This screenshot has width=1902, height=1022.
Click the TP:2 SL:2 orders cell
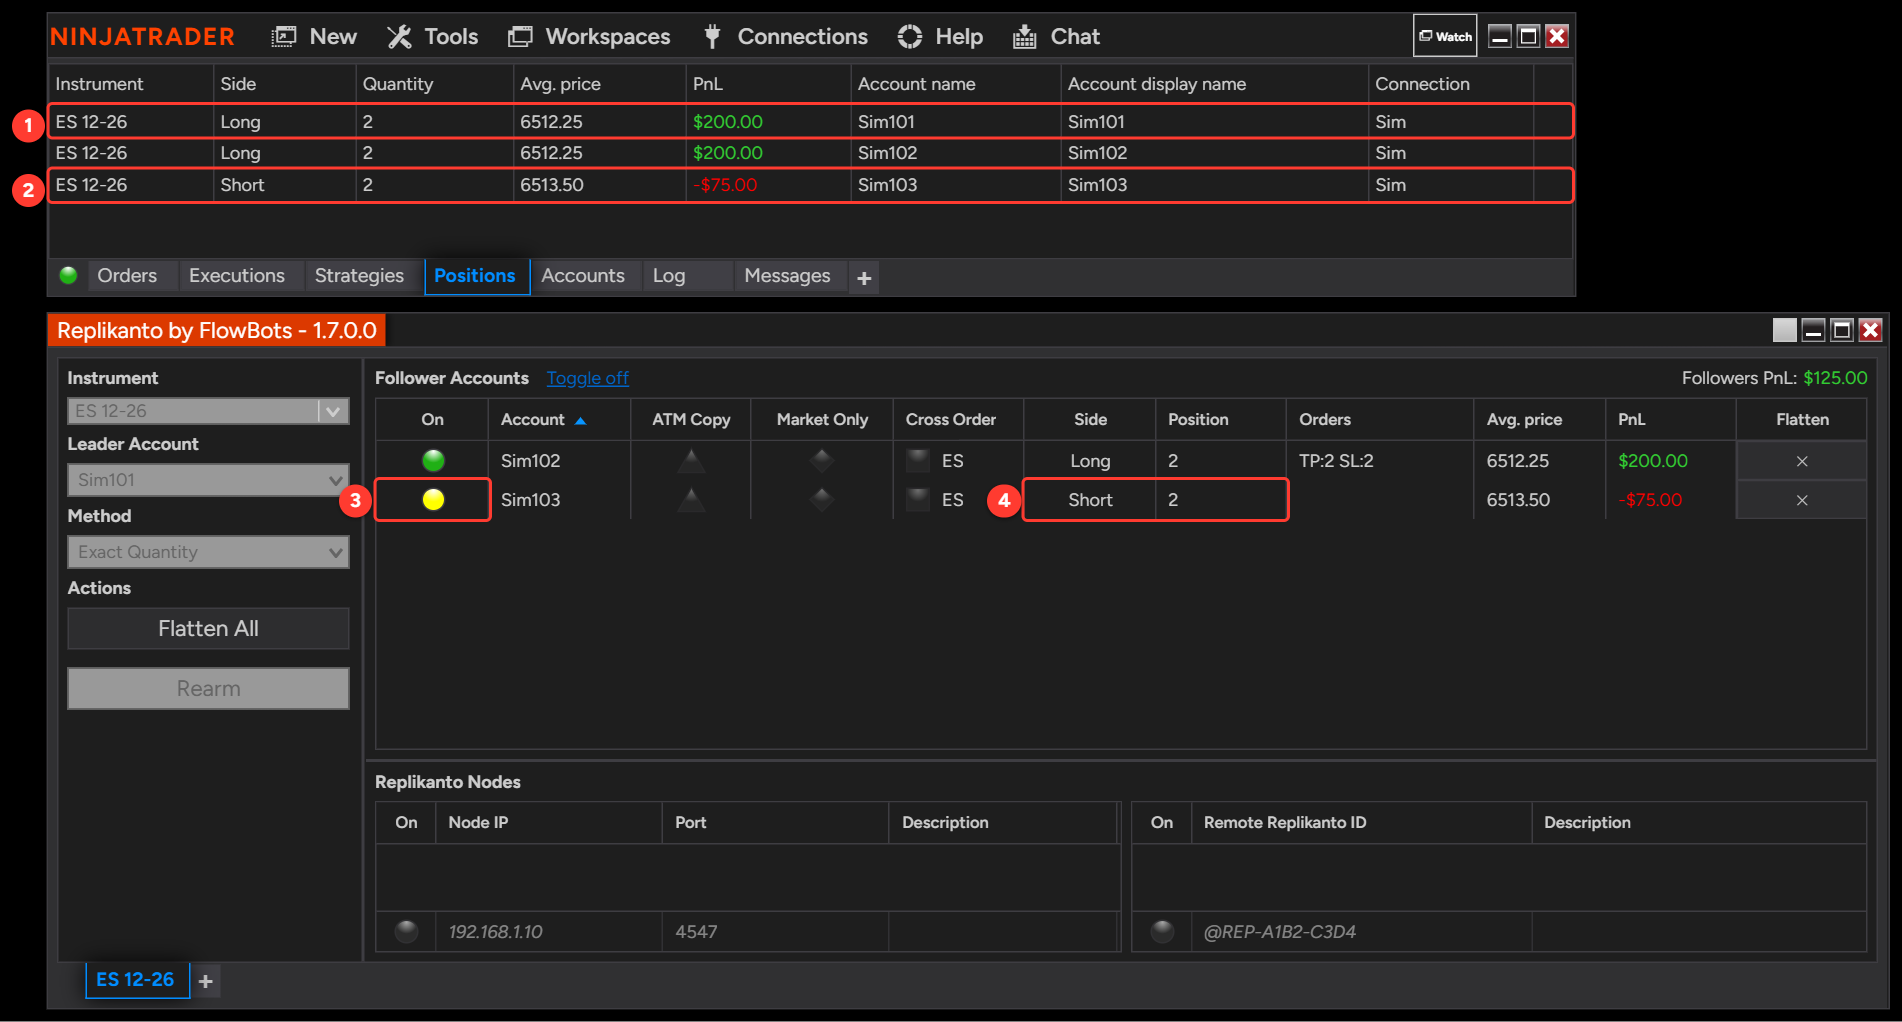click(1379, 461)
